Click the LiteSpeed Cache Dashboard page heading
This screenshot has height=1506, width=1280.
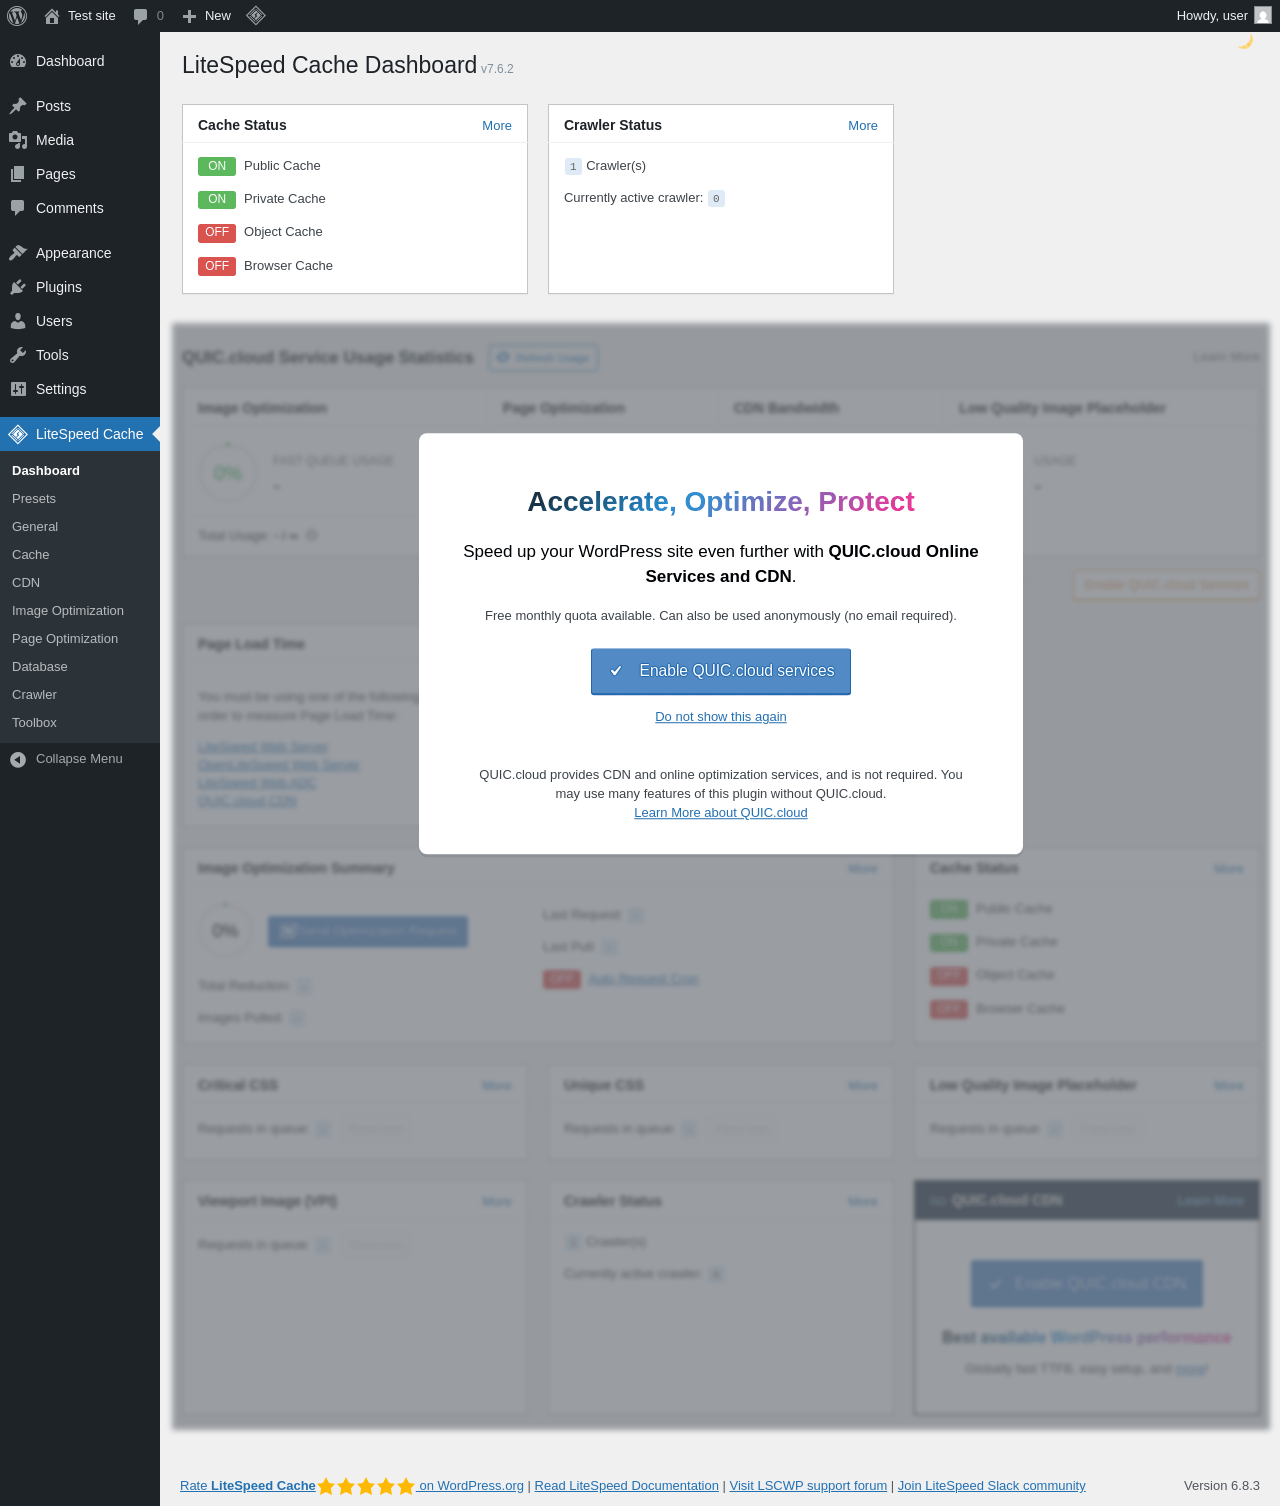329,65
